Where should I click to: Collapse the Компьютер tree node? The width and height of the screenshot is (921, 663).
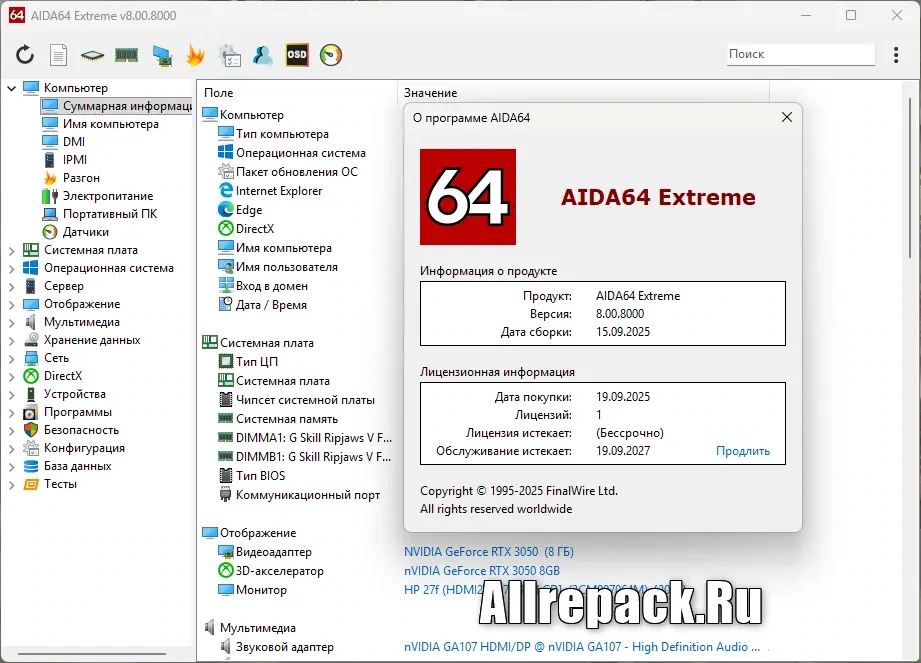[12, 88]
